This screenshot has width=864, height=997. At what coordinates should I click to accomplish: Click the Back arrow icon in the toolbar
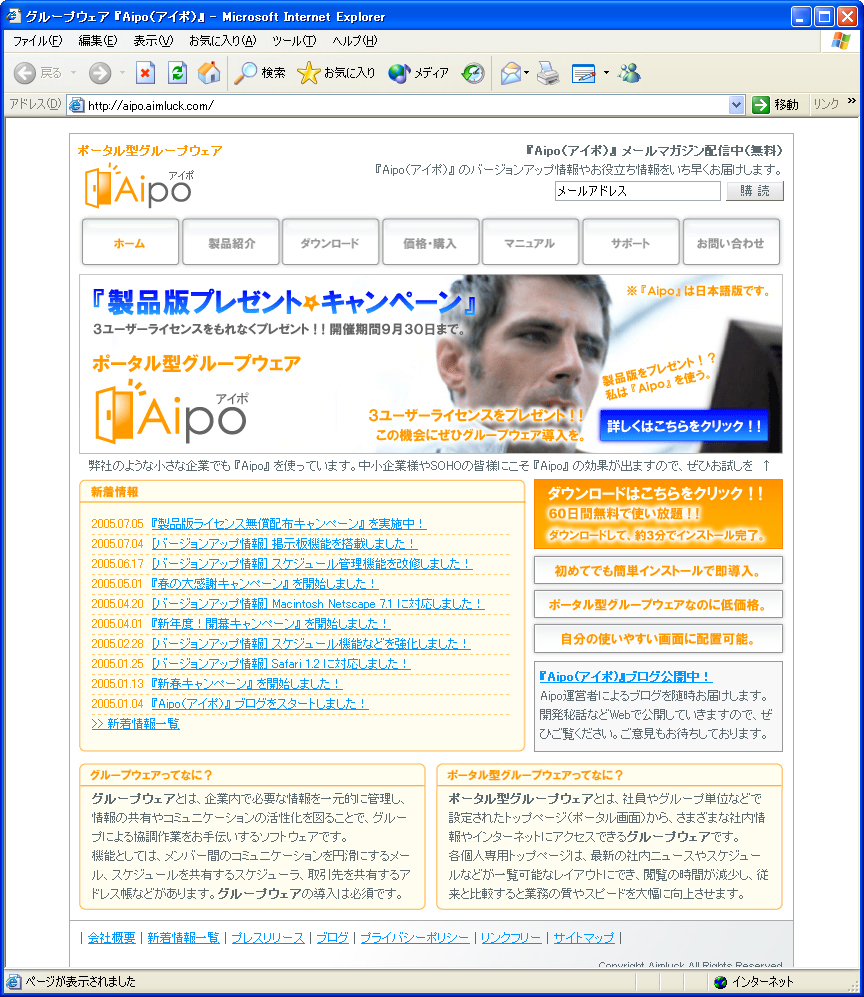pos(25,73)
